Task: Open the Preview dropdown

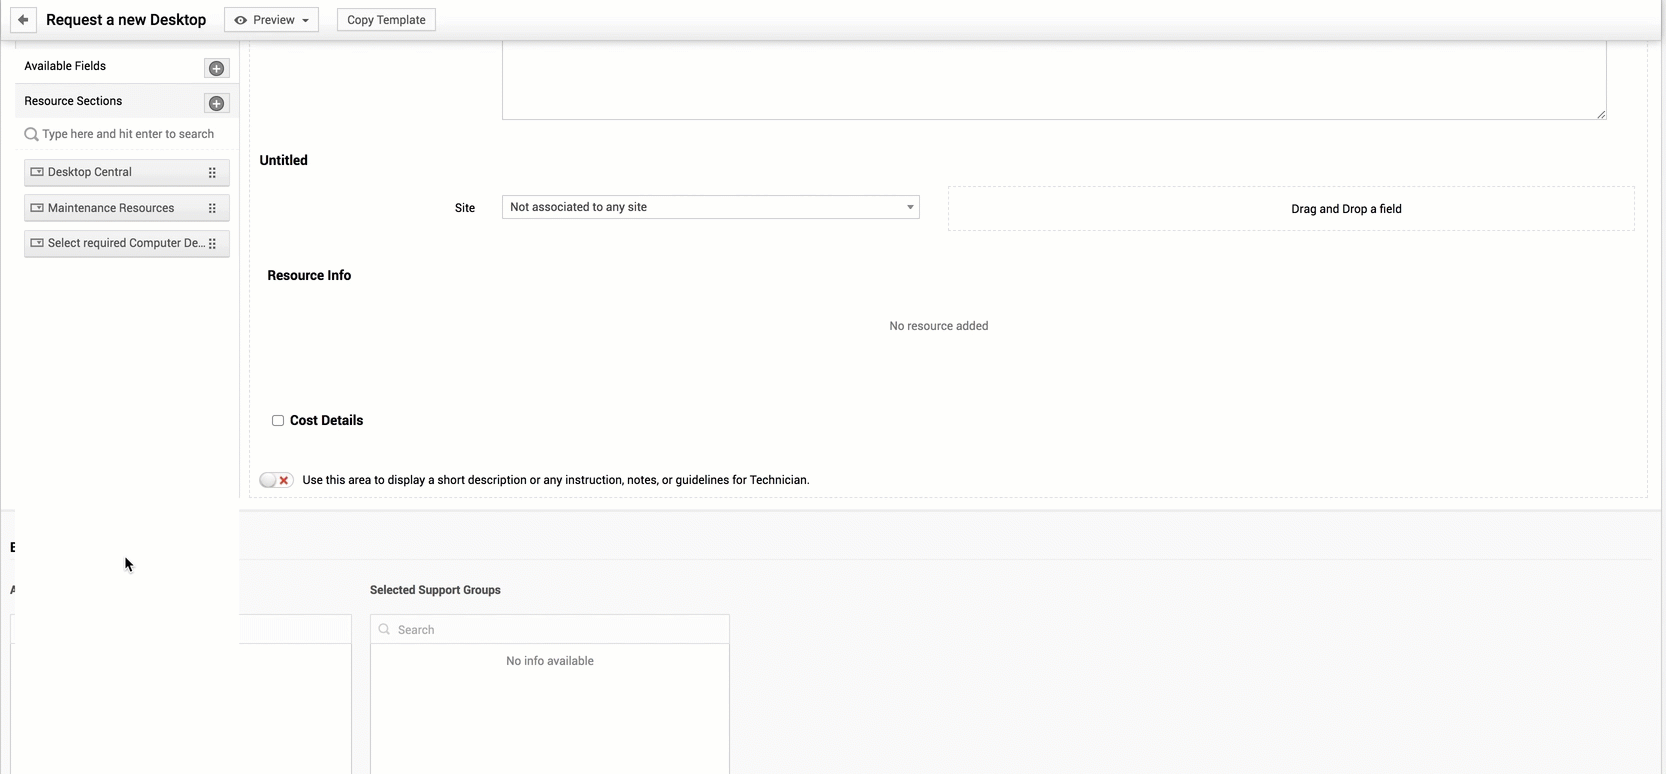Action: click(x=272, y=20)
